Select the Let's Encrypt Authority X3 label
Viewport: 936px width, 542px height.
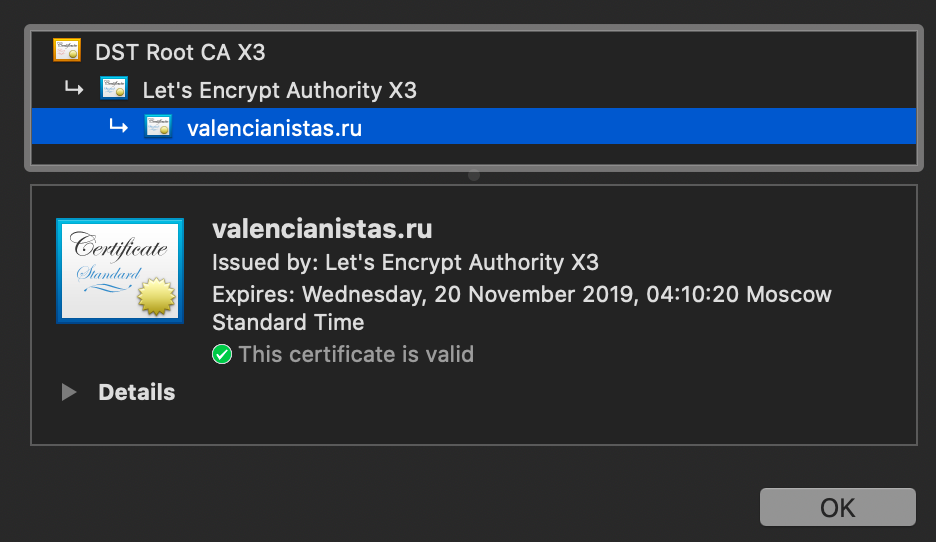[279, 90]
